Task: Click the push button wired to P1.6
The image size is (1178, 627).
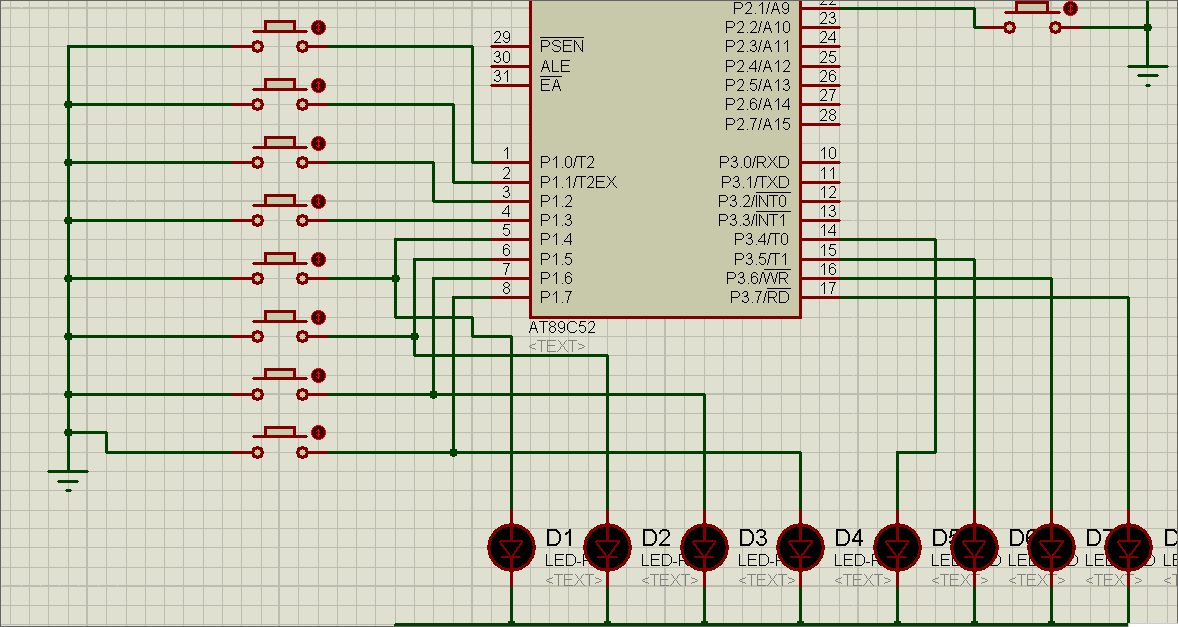Action: coord(280,384)
